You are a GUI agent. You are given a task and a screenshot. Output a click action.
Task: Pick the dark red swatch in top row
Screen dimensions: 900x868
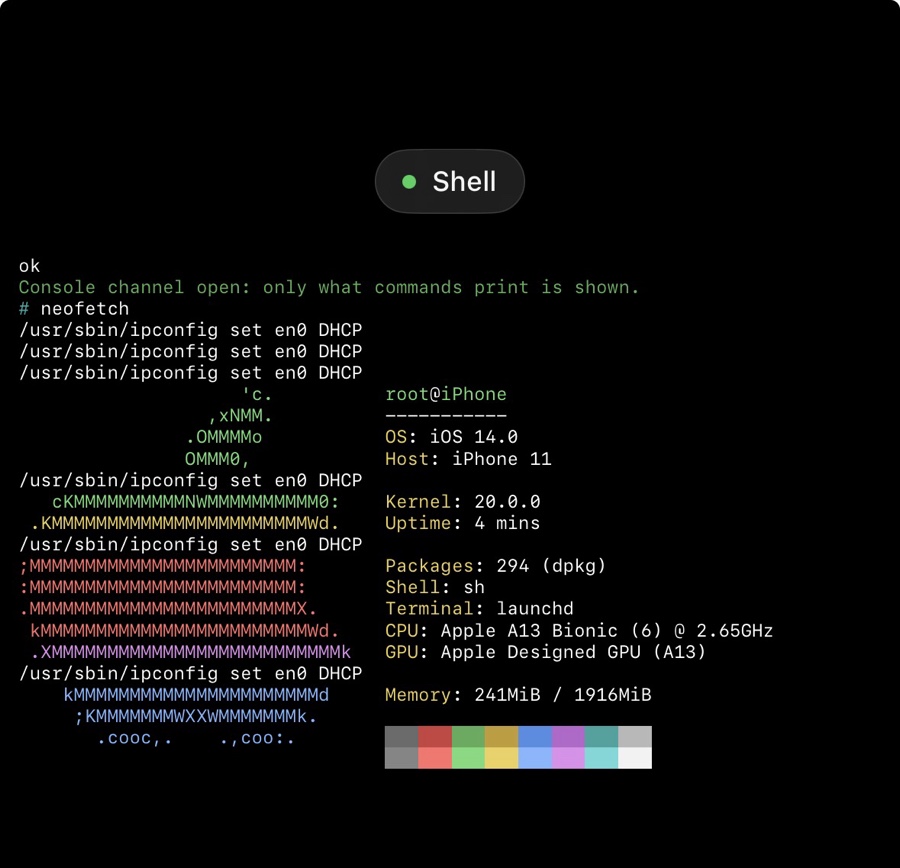coord(435,737)
